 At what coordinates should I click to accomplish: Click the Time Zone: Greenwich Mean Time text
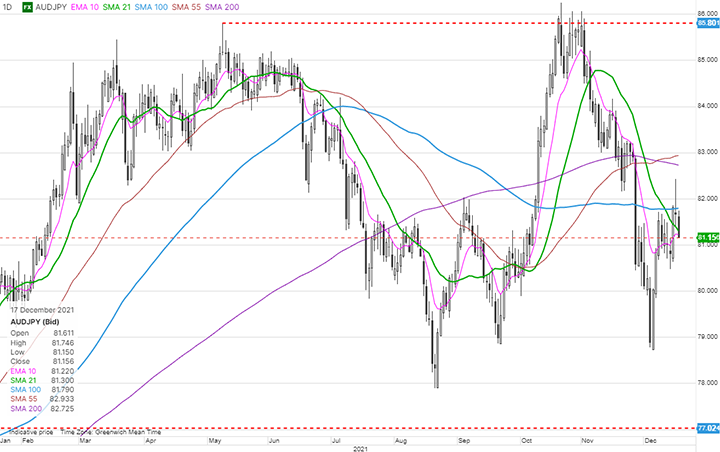tap(111, 432)
